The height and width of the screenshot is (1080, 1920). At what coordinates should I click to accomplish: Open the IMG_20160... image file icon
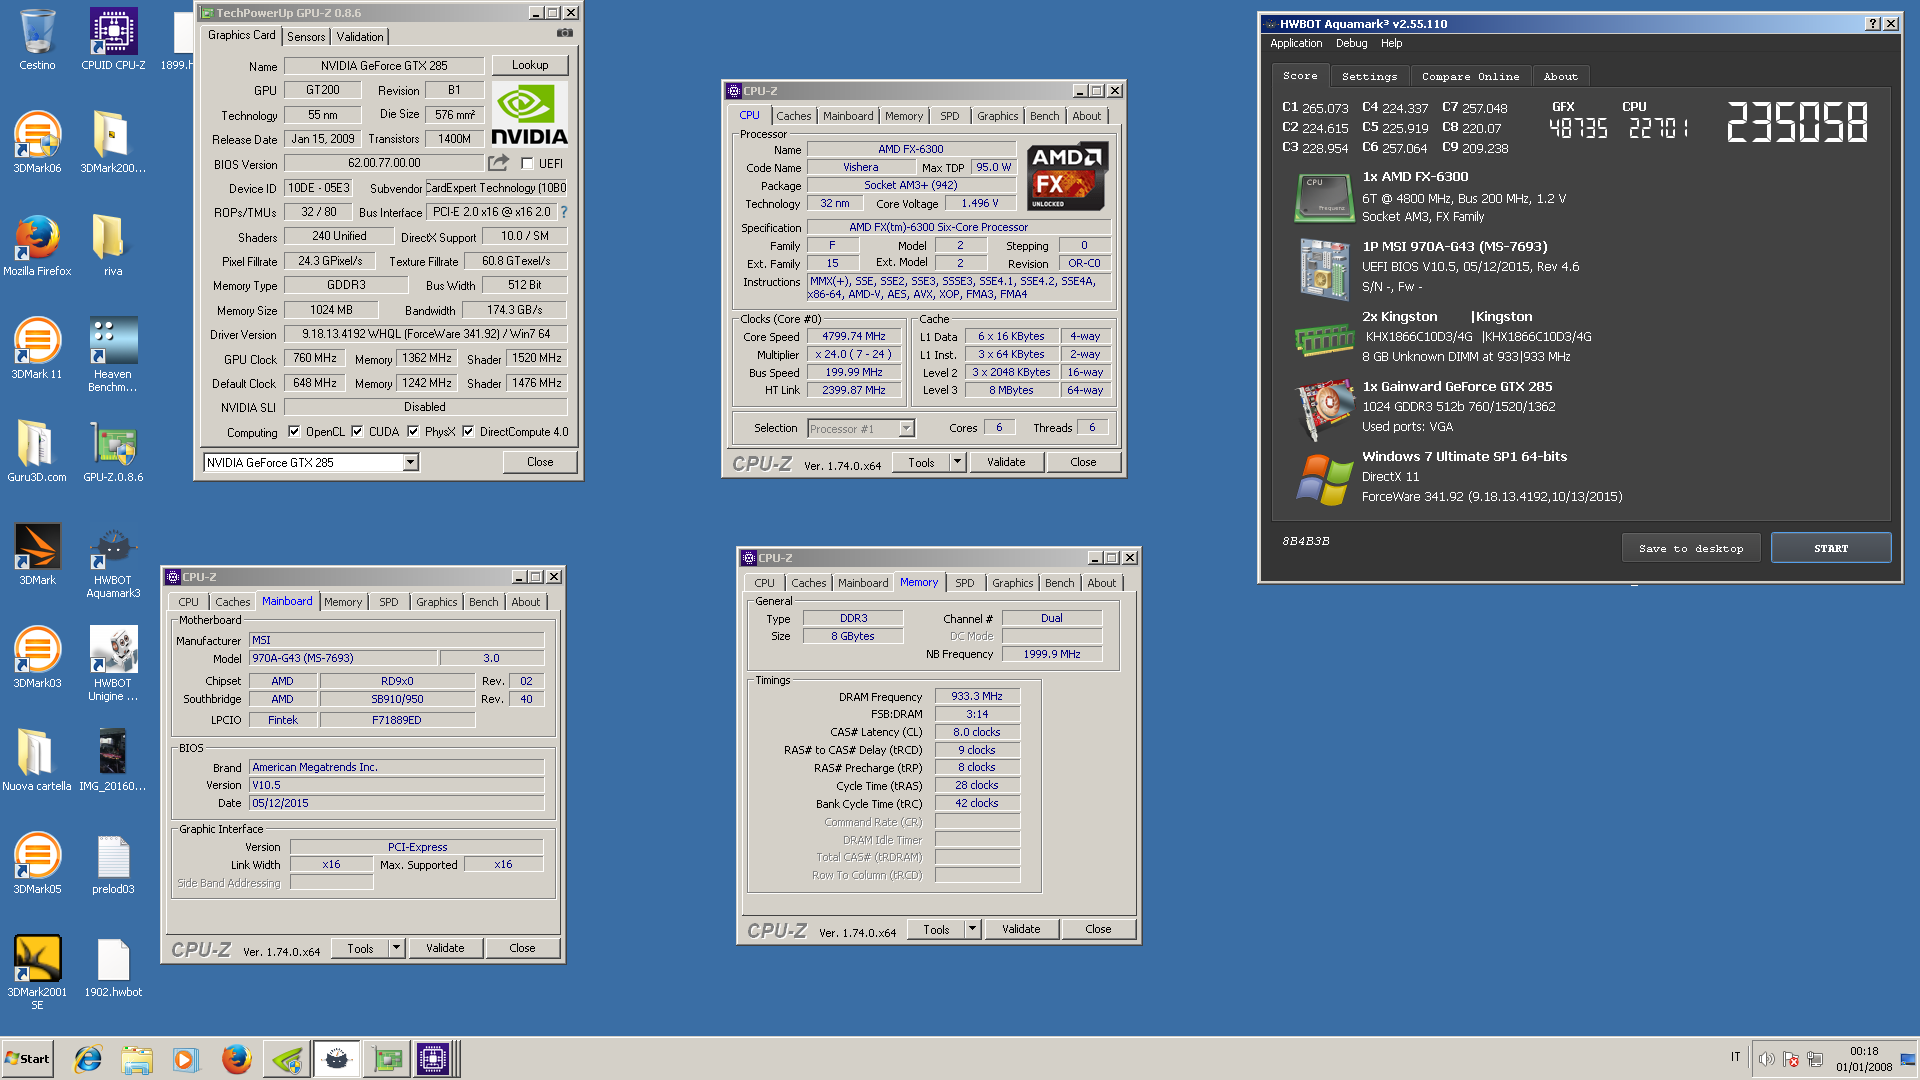tap(113, 761)
